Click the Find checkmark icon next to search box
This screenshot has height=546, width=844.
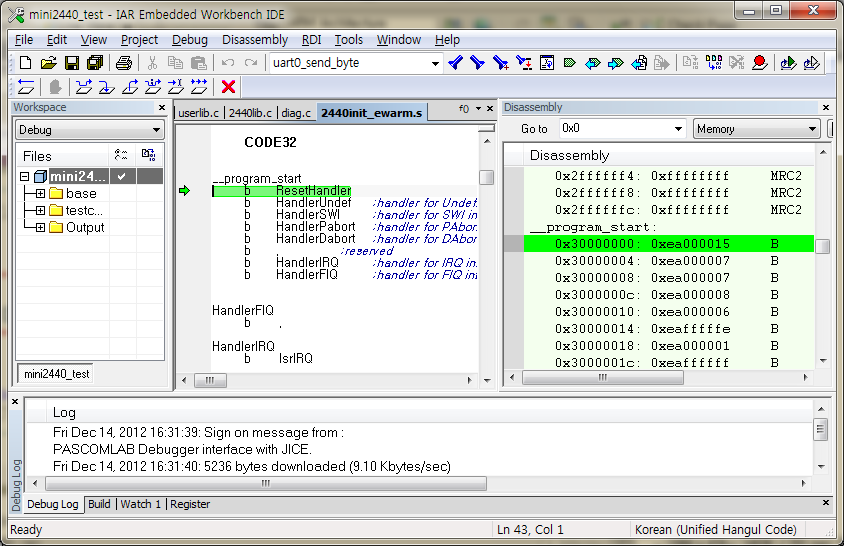pyautogui.click(x=455, y=63)
